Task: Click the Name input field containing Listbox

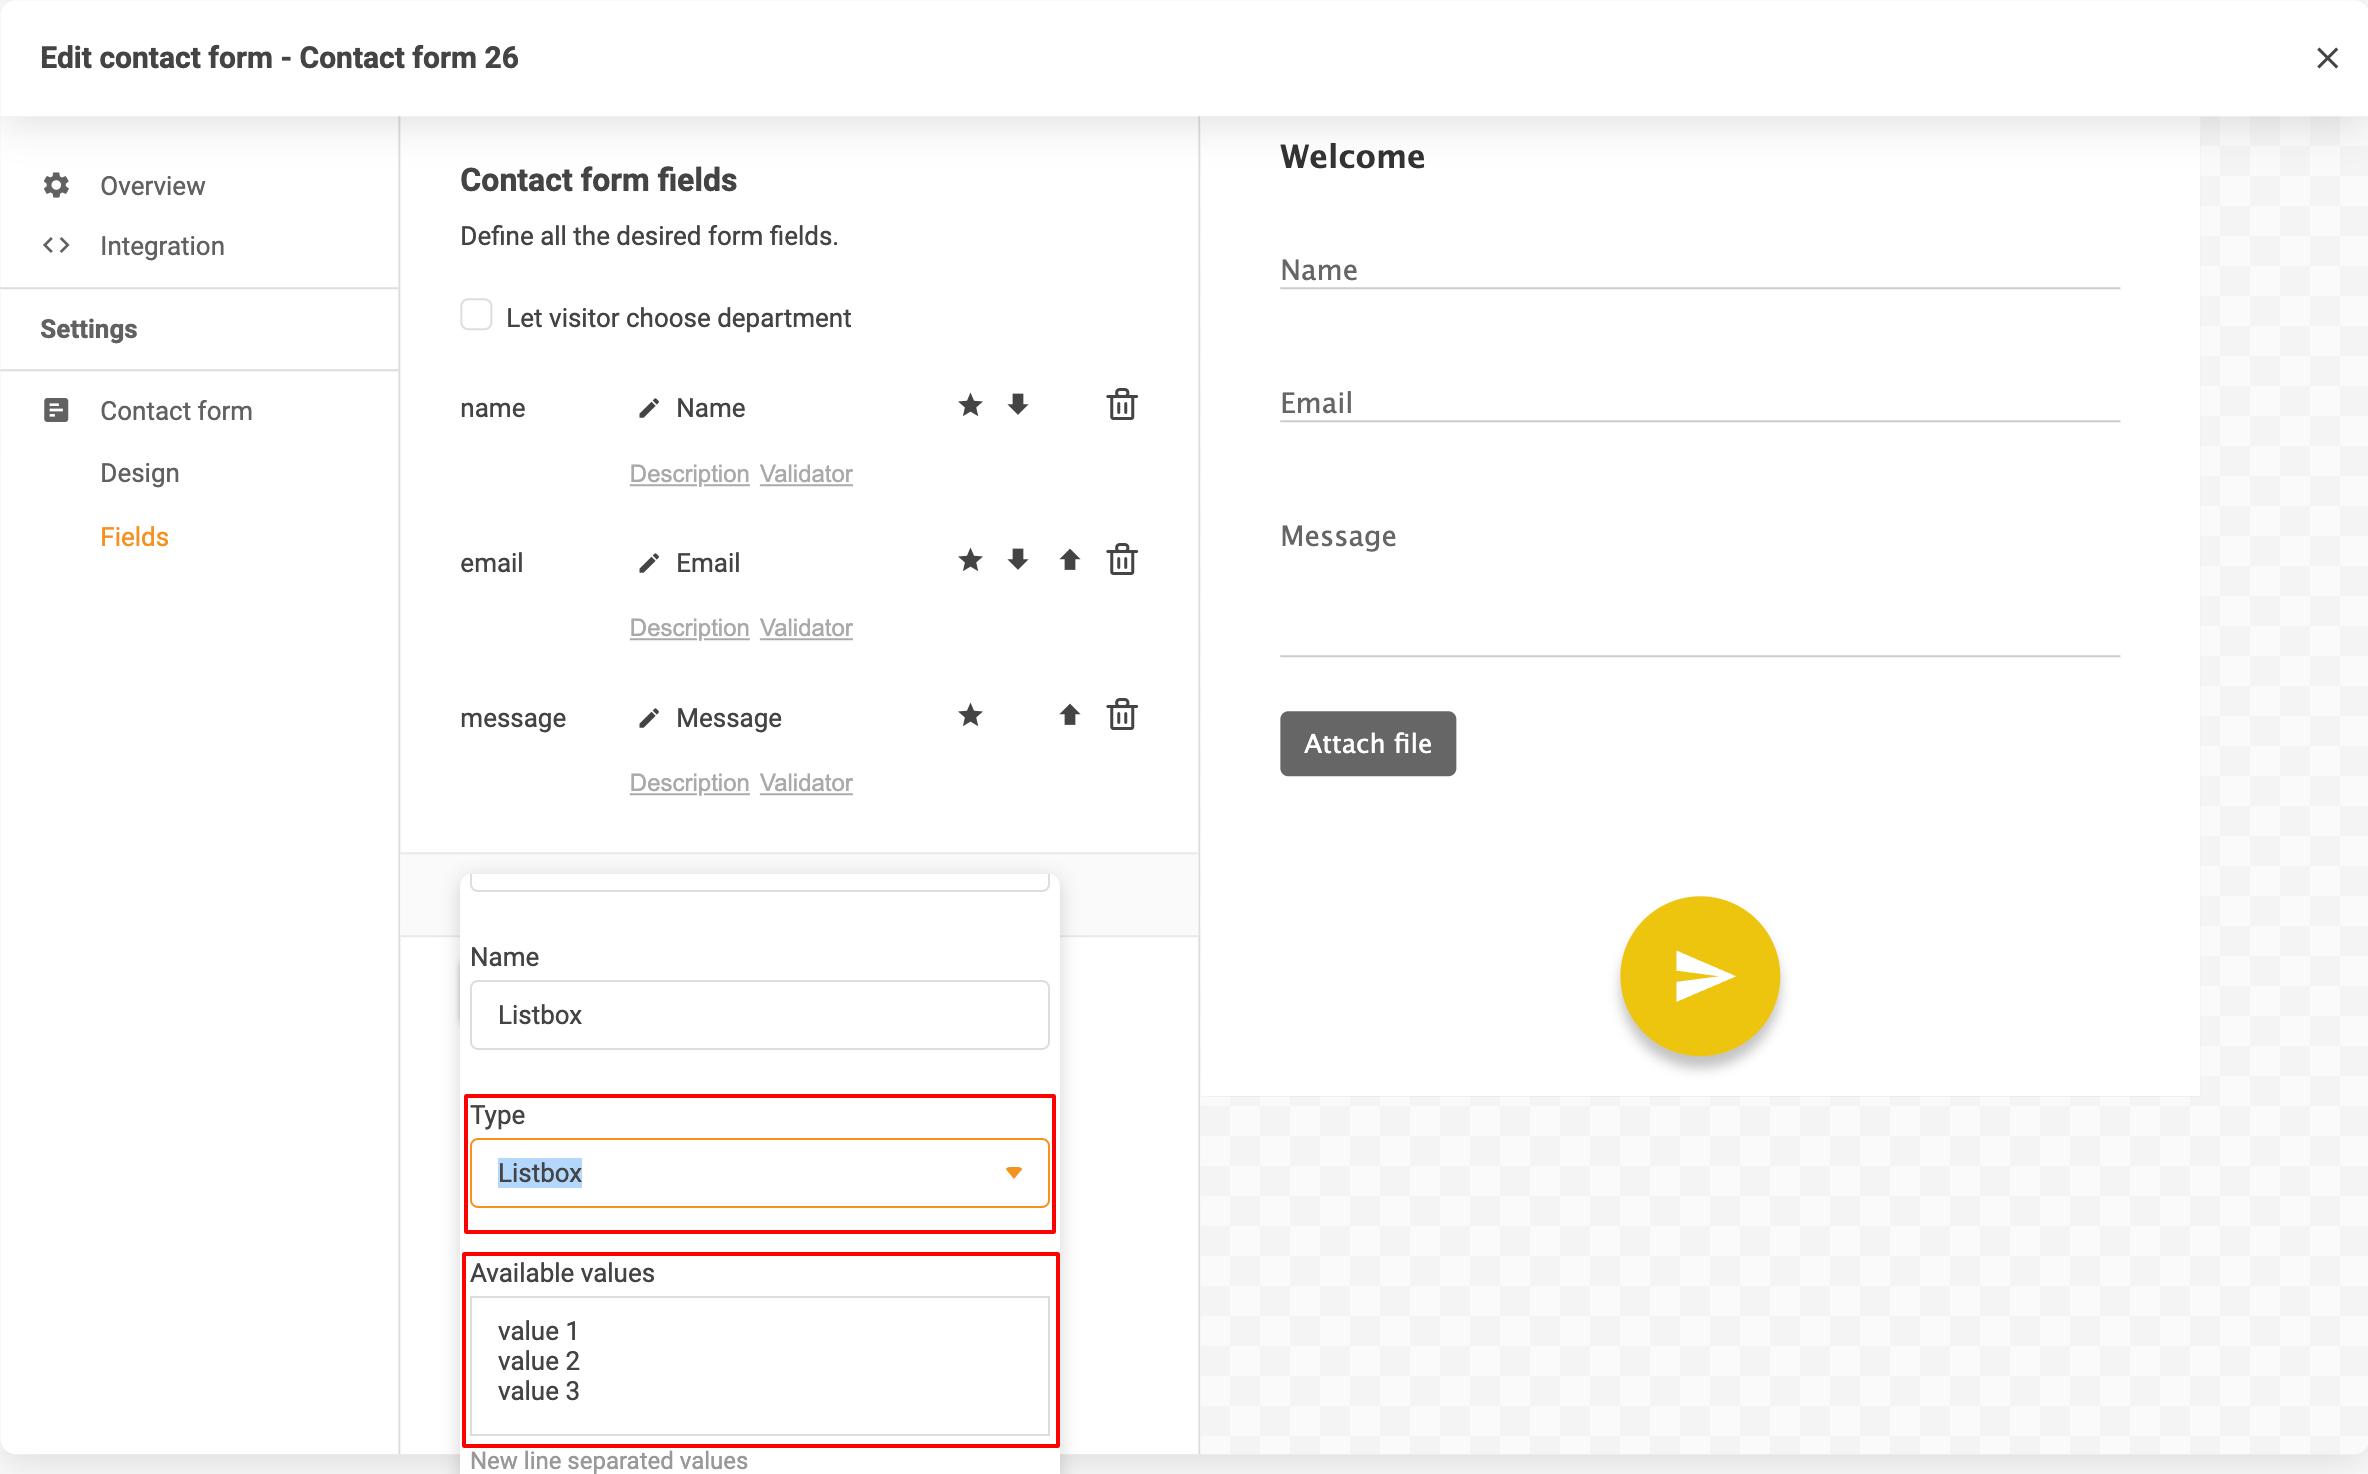Action: 758,1014
